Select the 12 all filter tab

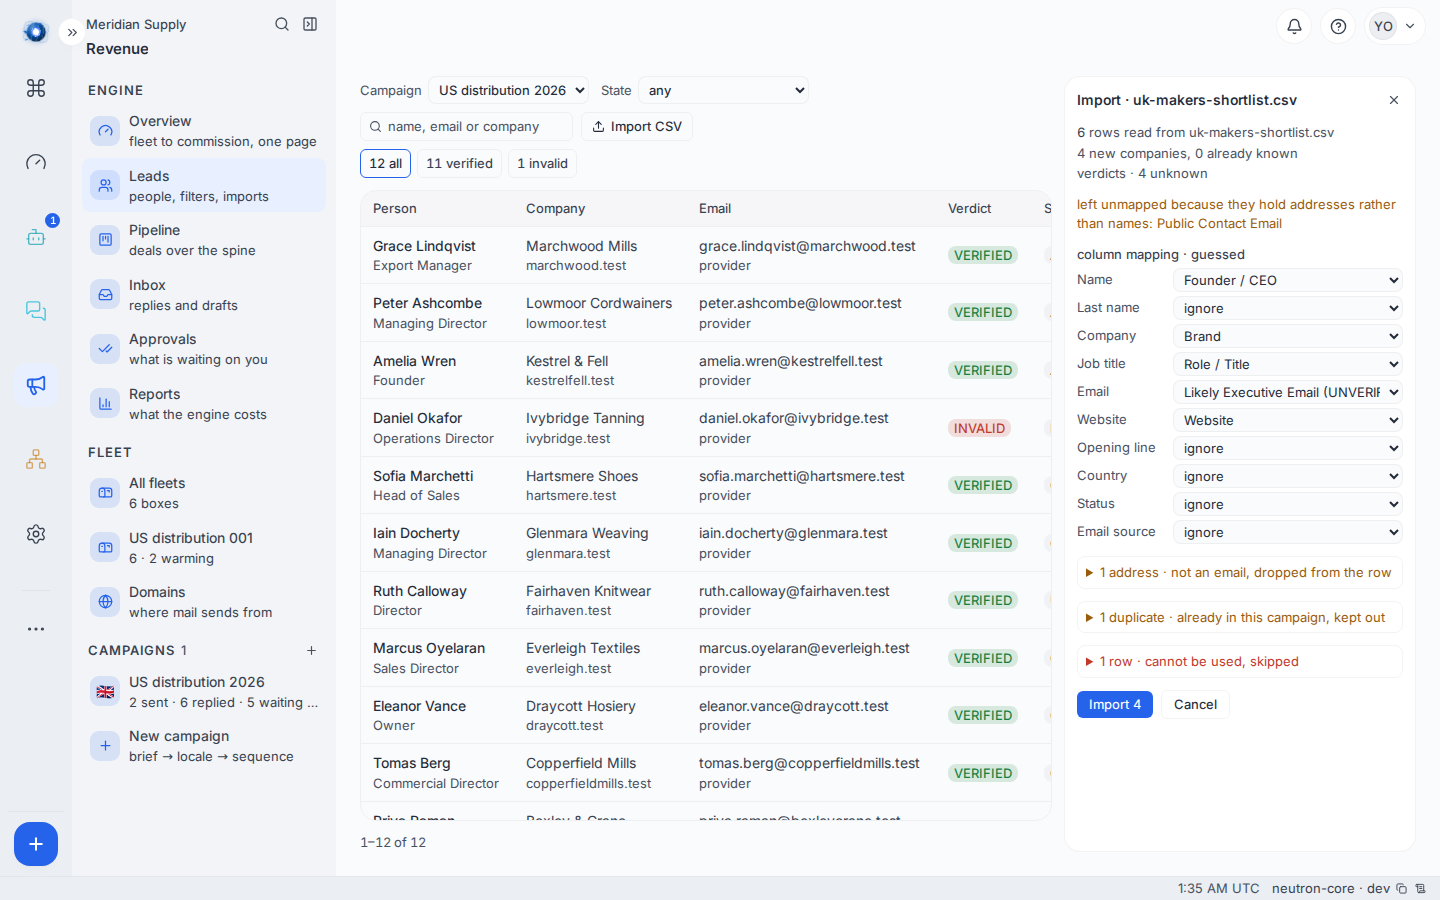(385, 163)
